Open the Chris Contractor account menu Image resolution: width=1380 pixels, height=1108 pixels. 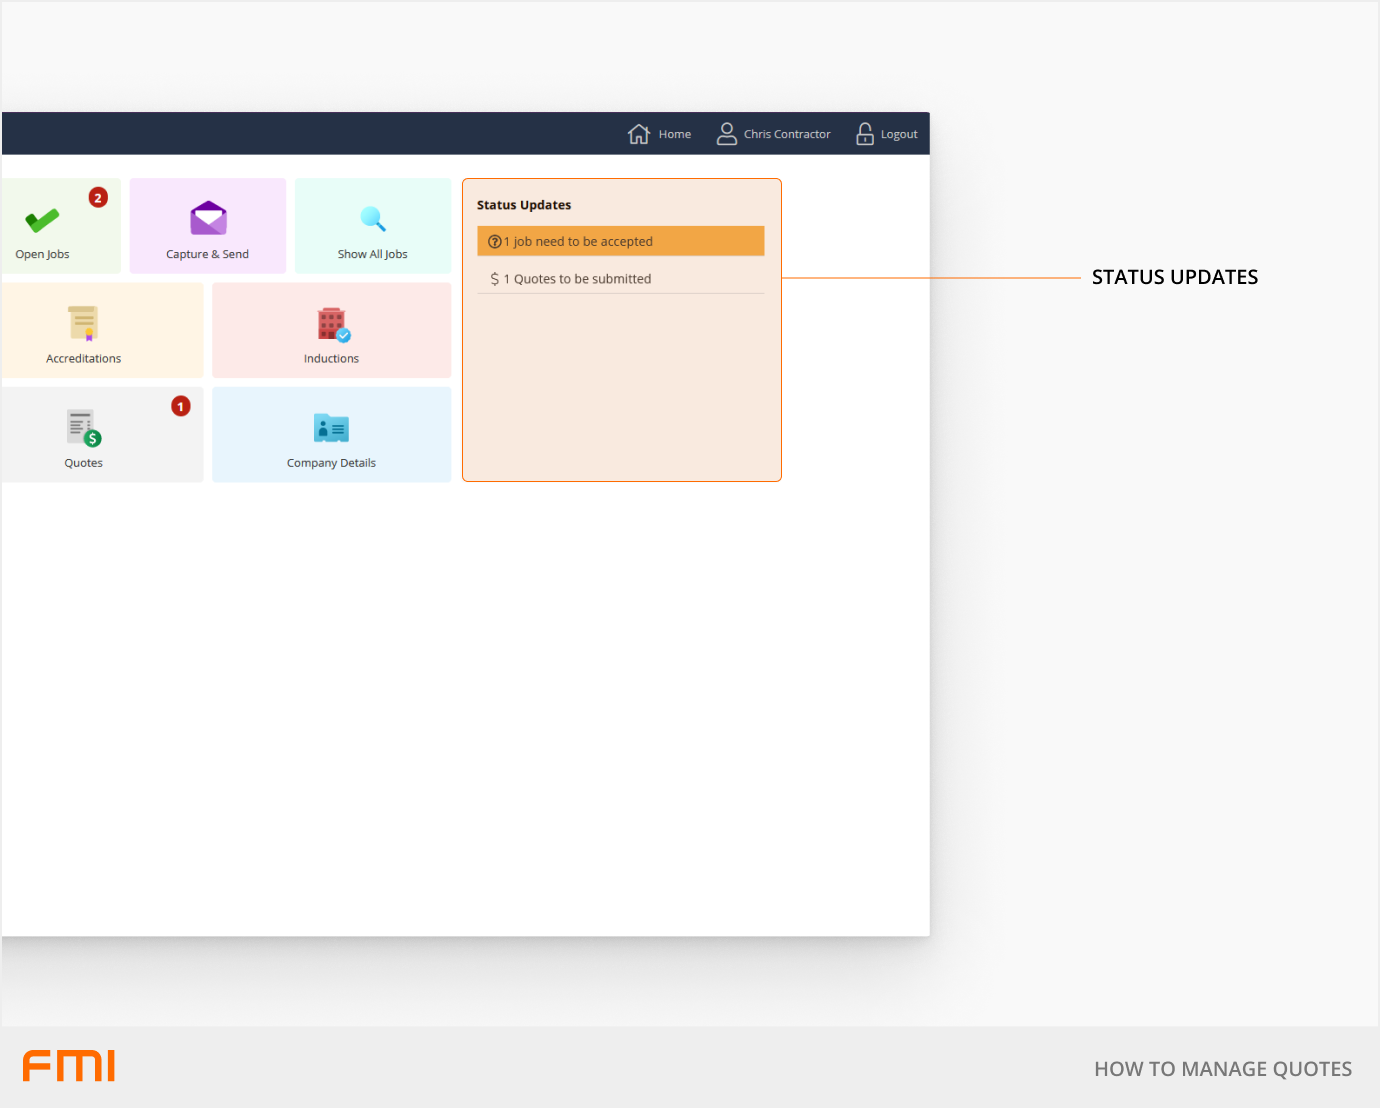coord(786,134)
